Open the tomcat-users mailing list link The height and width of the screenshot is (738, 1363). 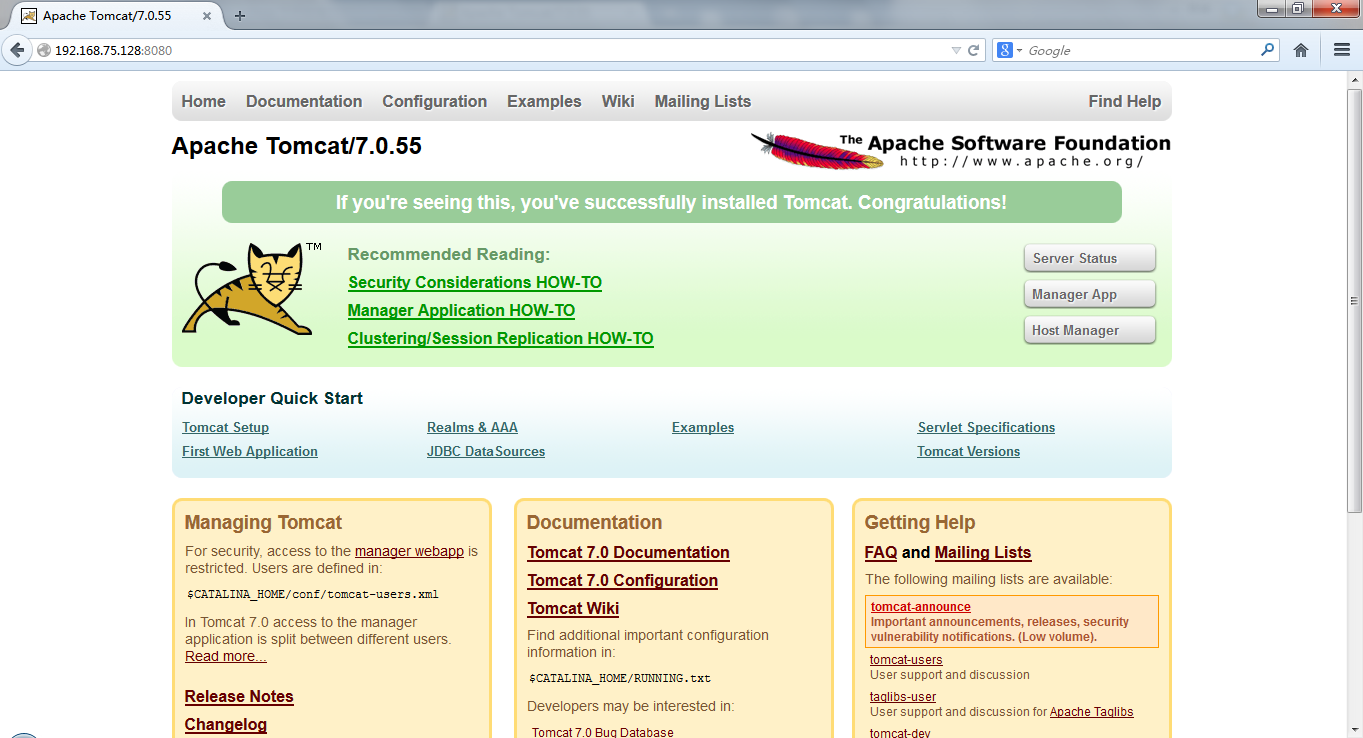coord(906,660)
